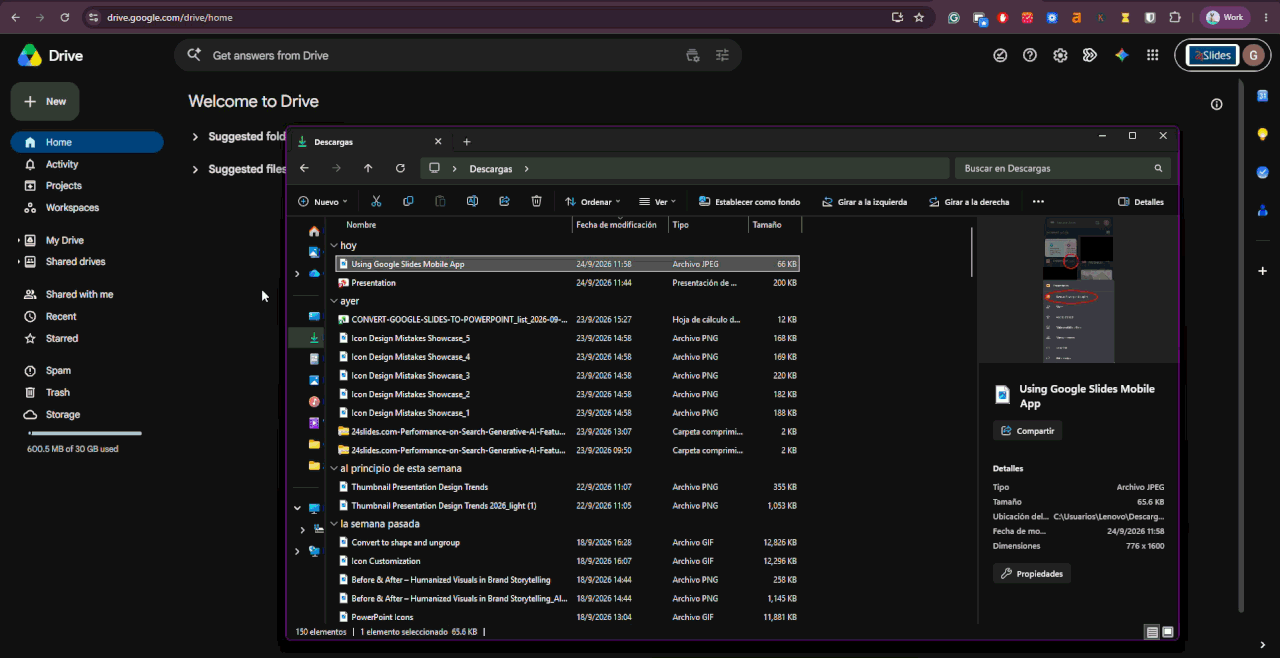Open the Ver view dropdown
Viewport: 1280px width, 658px height.
pyautogui.click(x=658, y=202)
